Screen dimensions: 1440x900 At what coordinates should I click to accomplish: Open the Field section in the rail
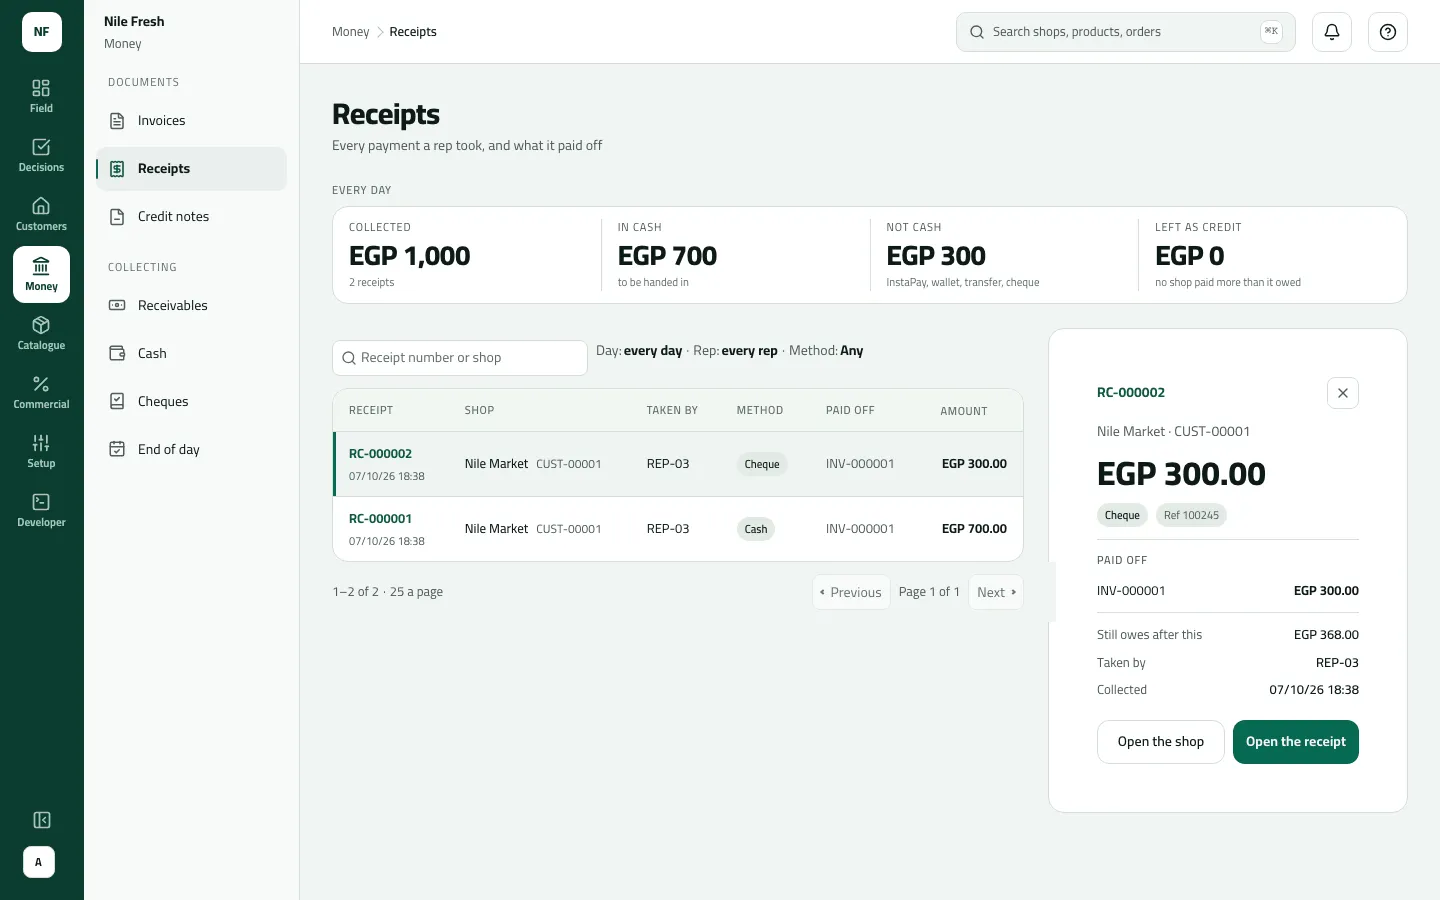tap(41, 97)
